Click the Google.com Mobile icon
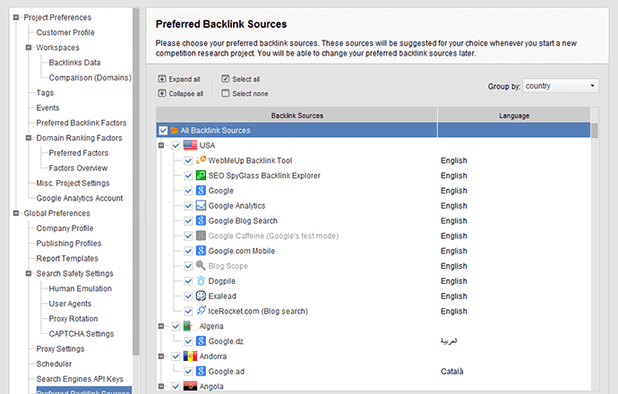Image resolution: width=618 pixels, height=394 pixels. coord(201,251)
